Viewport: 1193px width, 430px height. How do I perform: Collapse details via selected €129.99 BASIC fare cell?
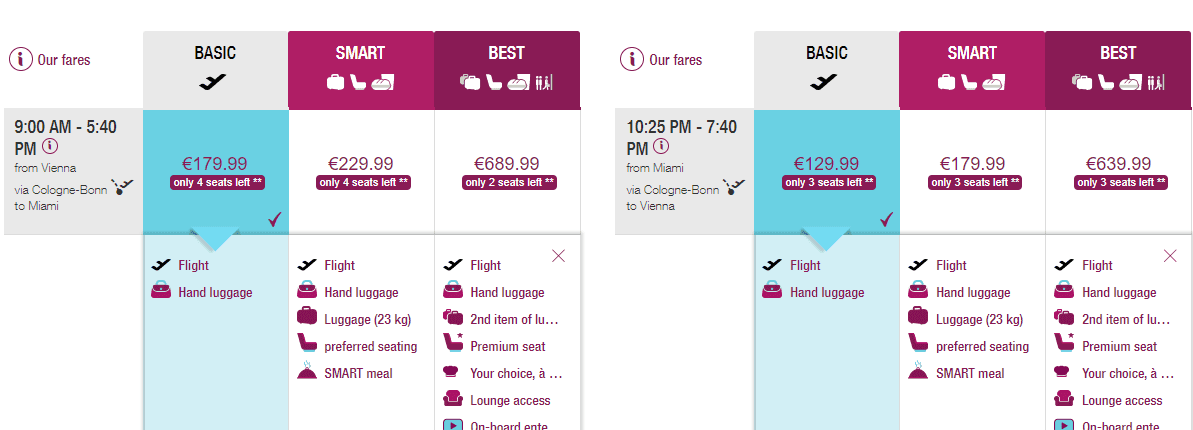click(x=827, y=172)
